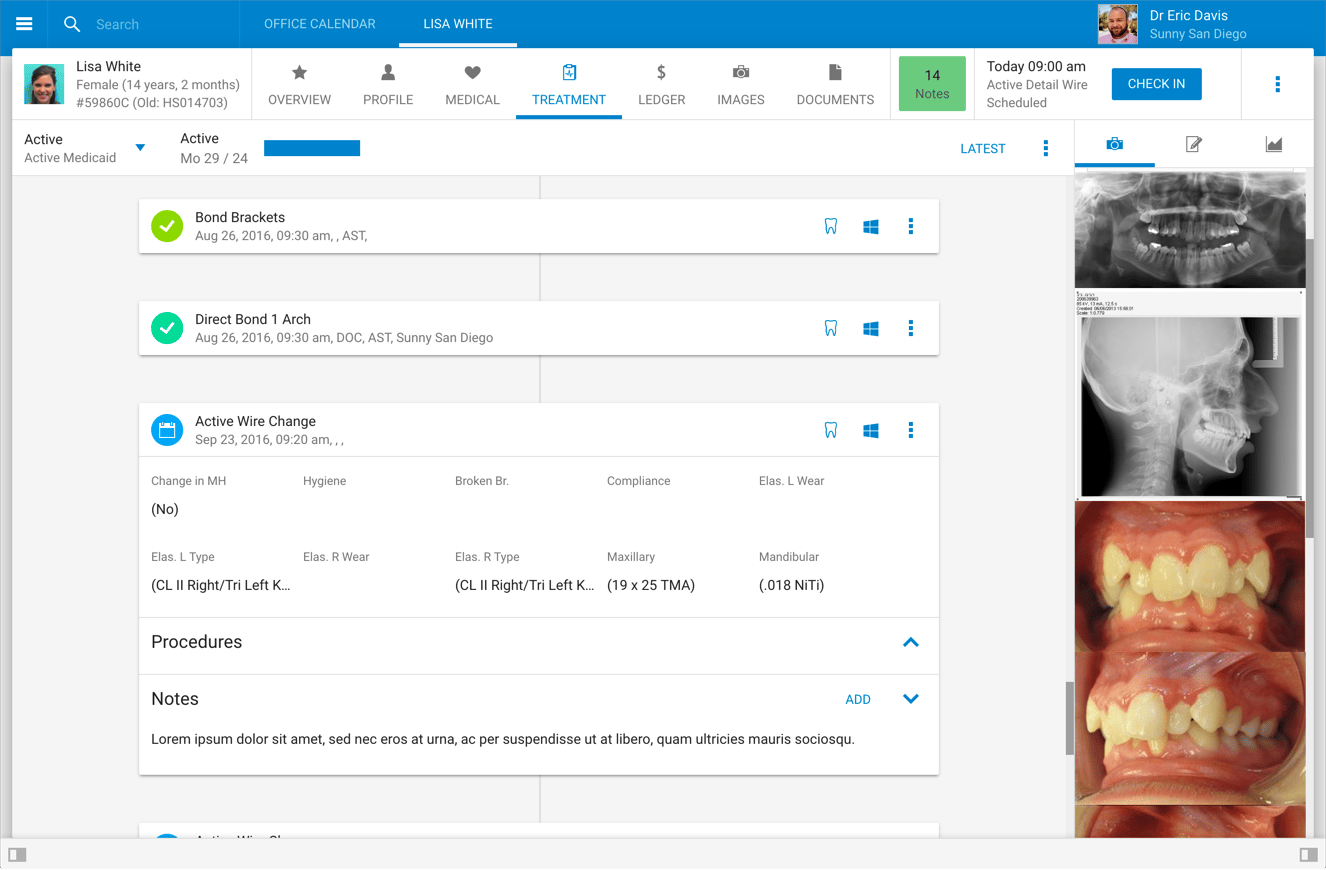This screenshot has height=870, width=1326.
Task: Select the Lisa White tab
Action: click(x=458, y=24)
